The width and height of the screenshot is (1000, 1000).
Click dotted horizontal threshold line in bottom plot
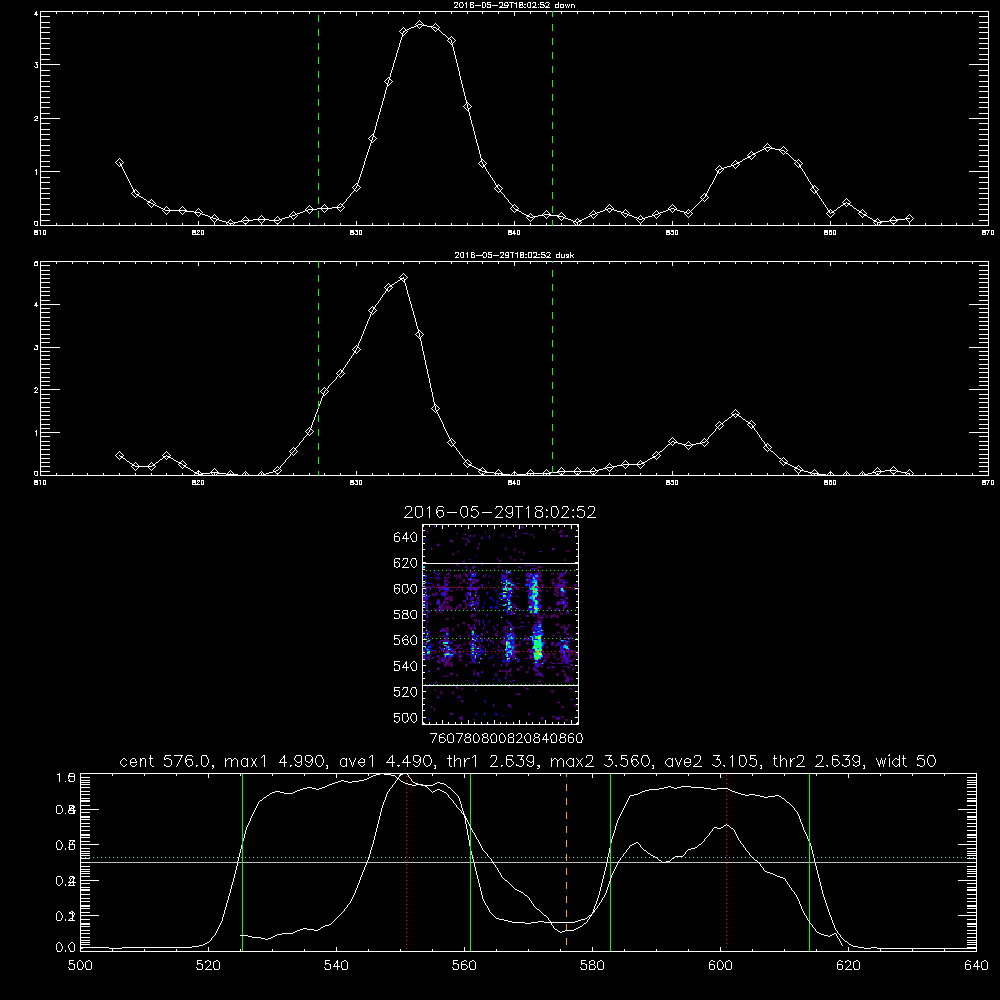(528, 858)
